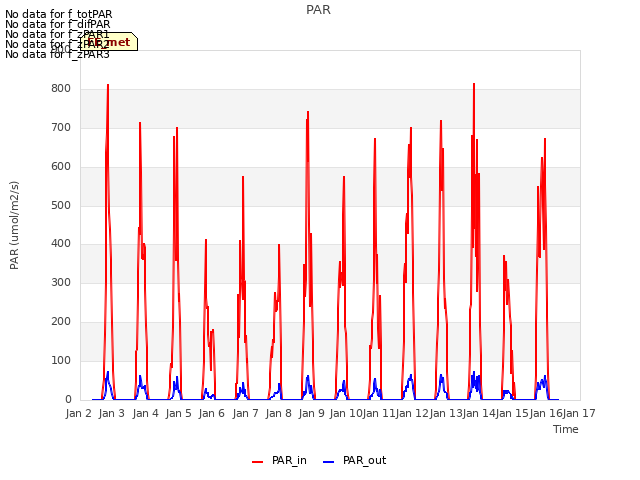Select the Jan 4 x-axis label
Viewport: 640px width, 480px height.
(x=145, y=413)
